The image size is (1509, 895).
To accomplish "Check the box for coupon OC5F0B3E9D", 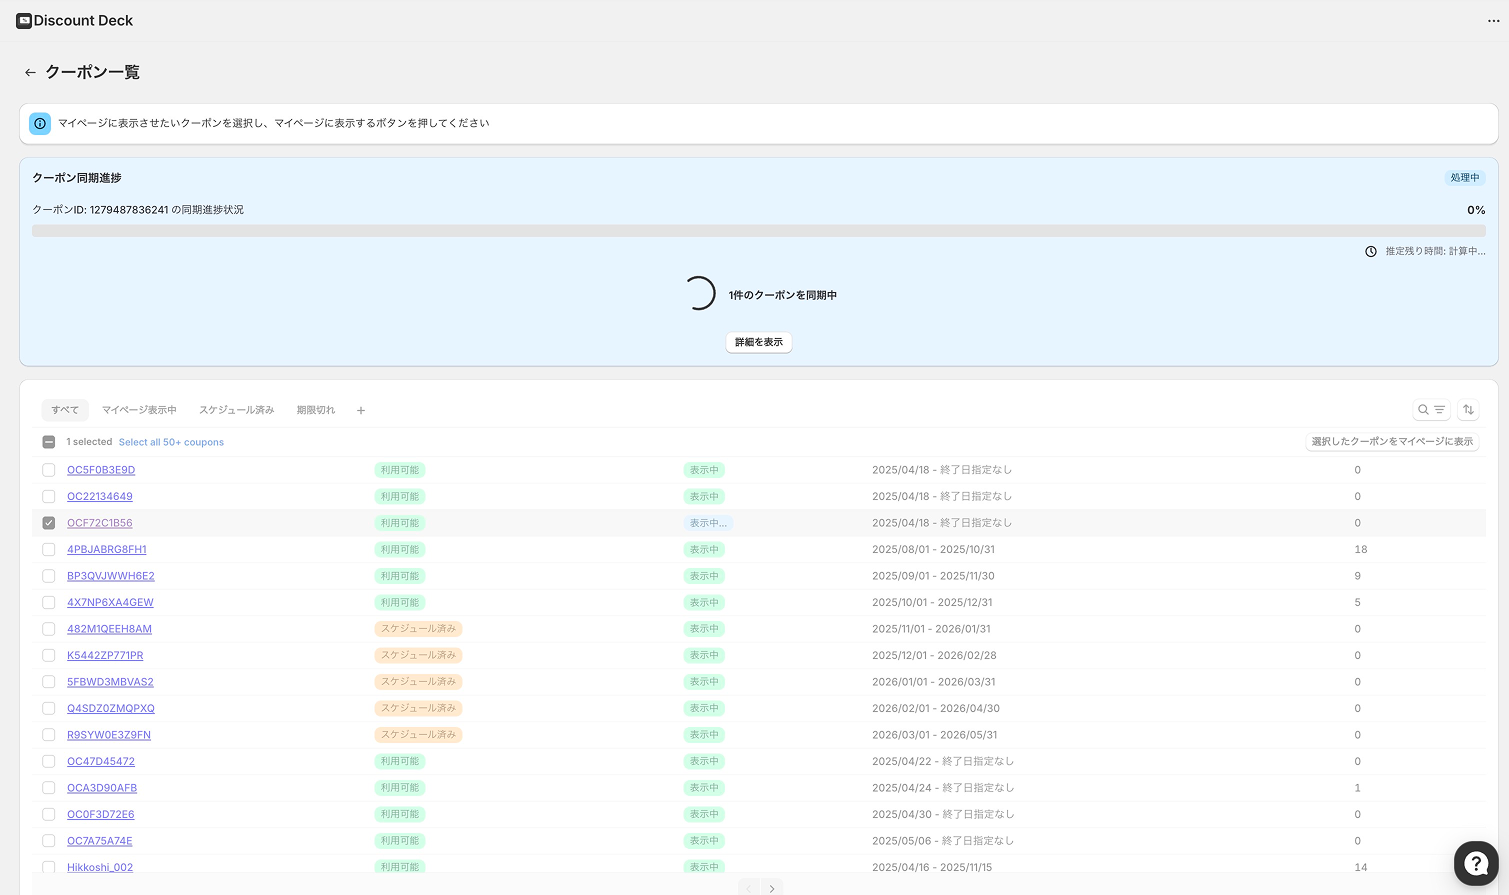I will [49, 470].
